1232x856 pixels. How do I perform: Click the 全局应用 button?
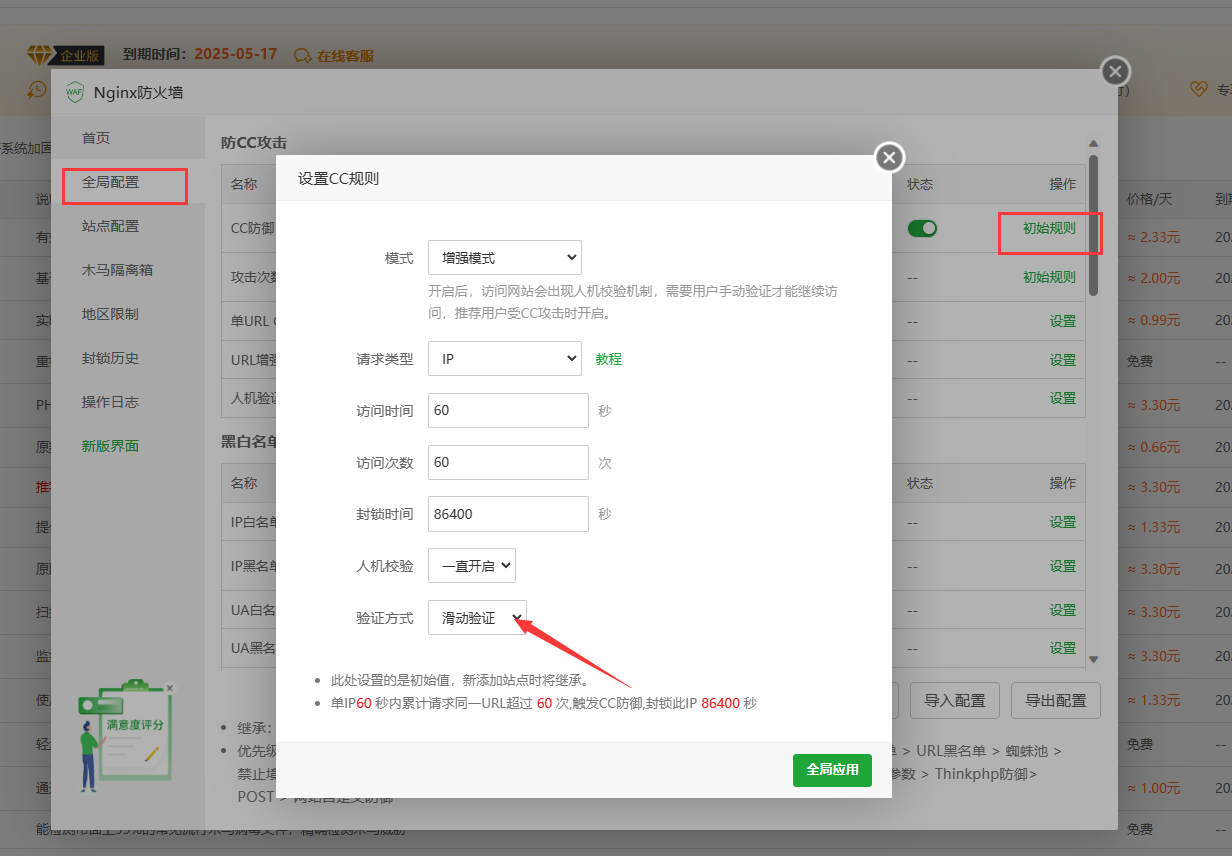832,770
